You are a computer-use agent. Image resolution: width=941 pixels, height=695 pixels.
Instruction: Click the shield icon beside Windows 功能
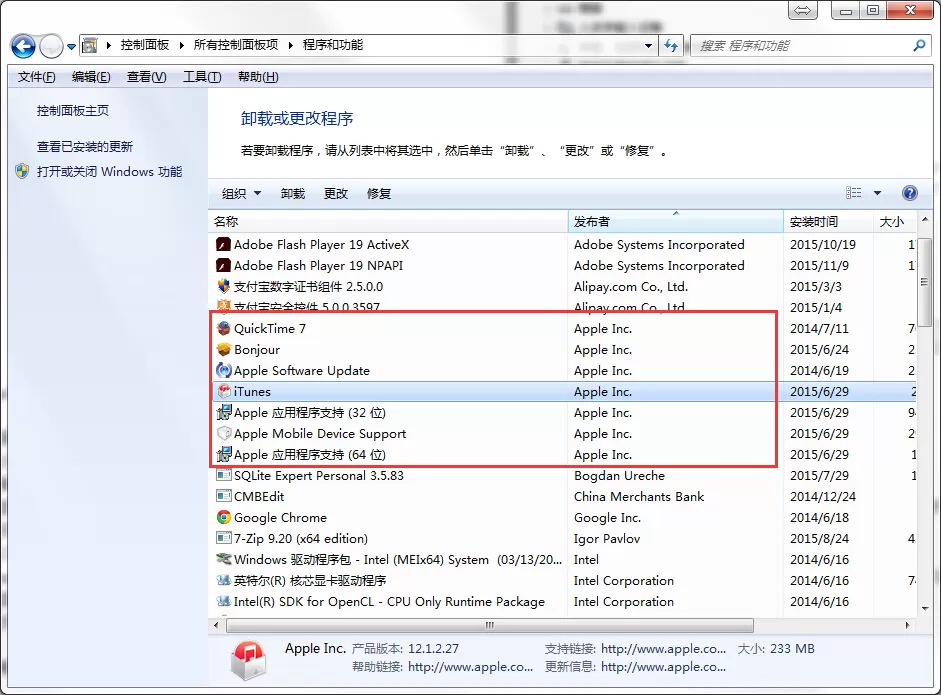click(x=22, y=172)
